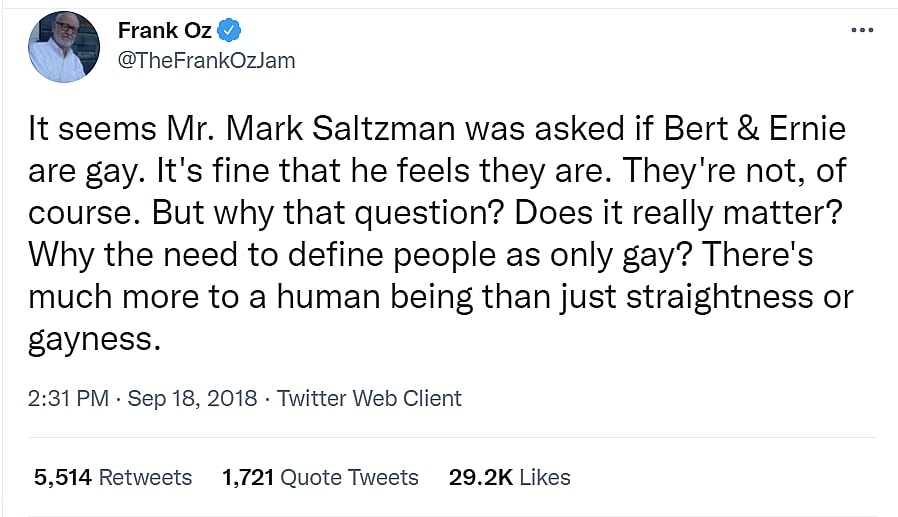View the 5,514 Retweets list
Screen dimensions: 898x517
112,477
